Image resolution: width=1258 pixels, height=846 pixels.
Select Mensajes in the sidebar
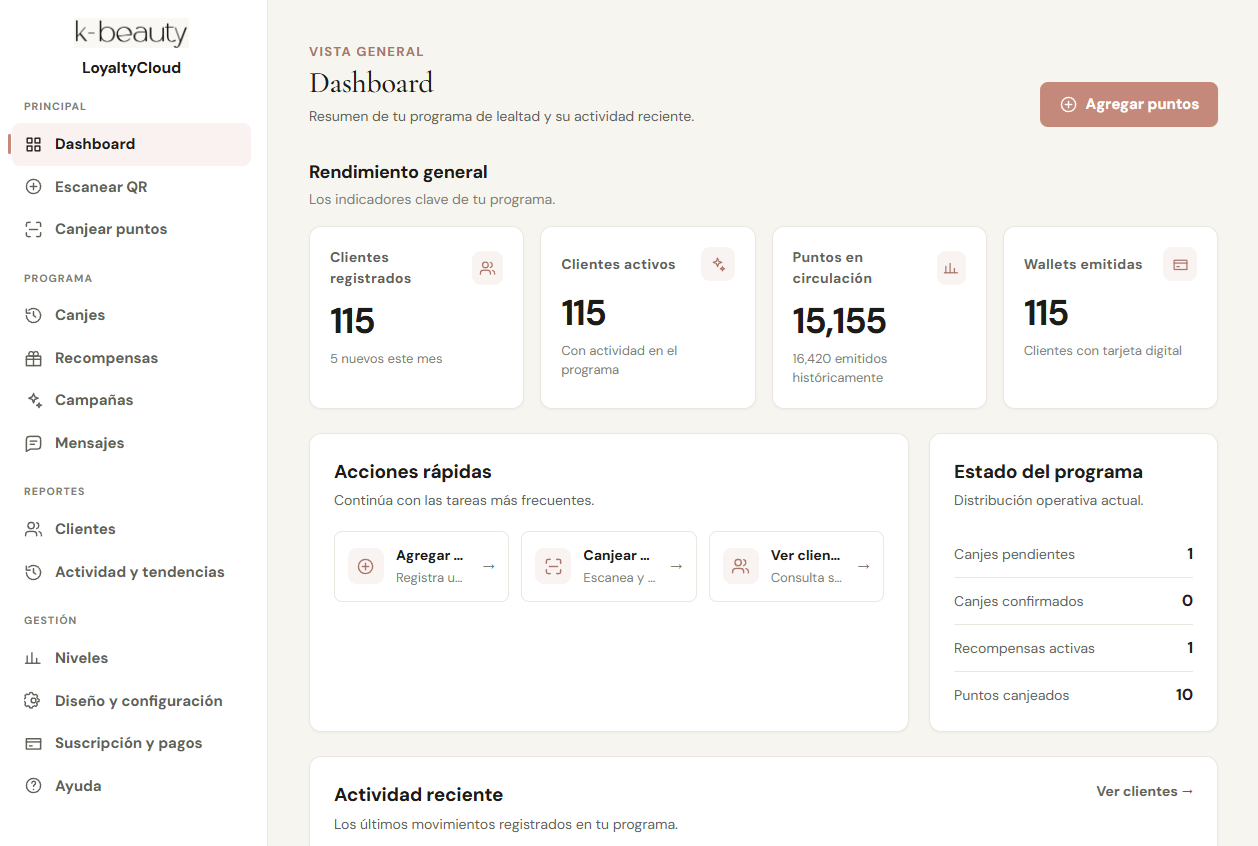tap(130, 443)
